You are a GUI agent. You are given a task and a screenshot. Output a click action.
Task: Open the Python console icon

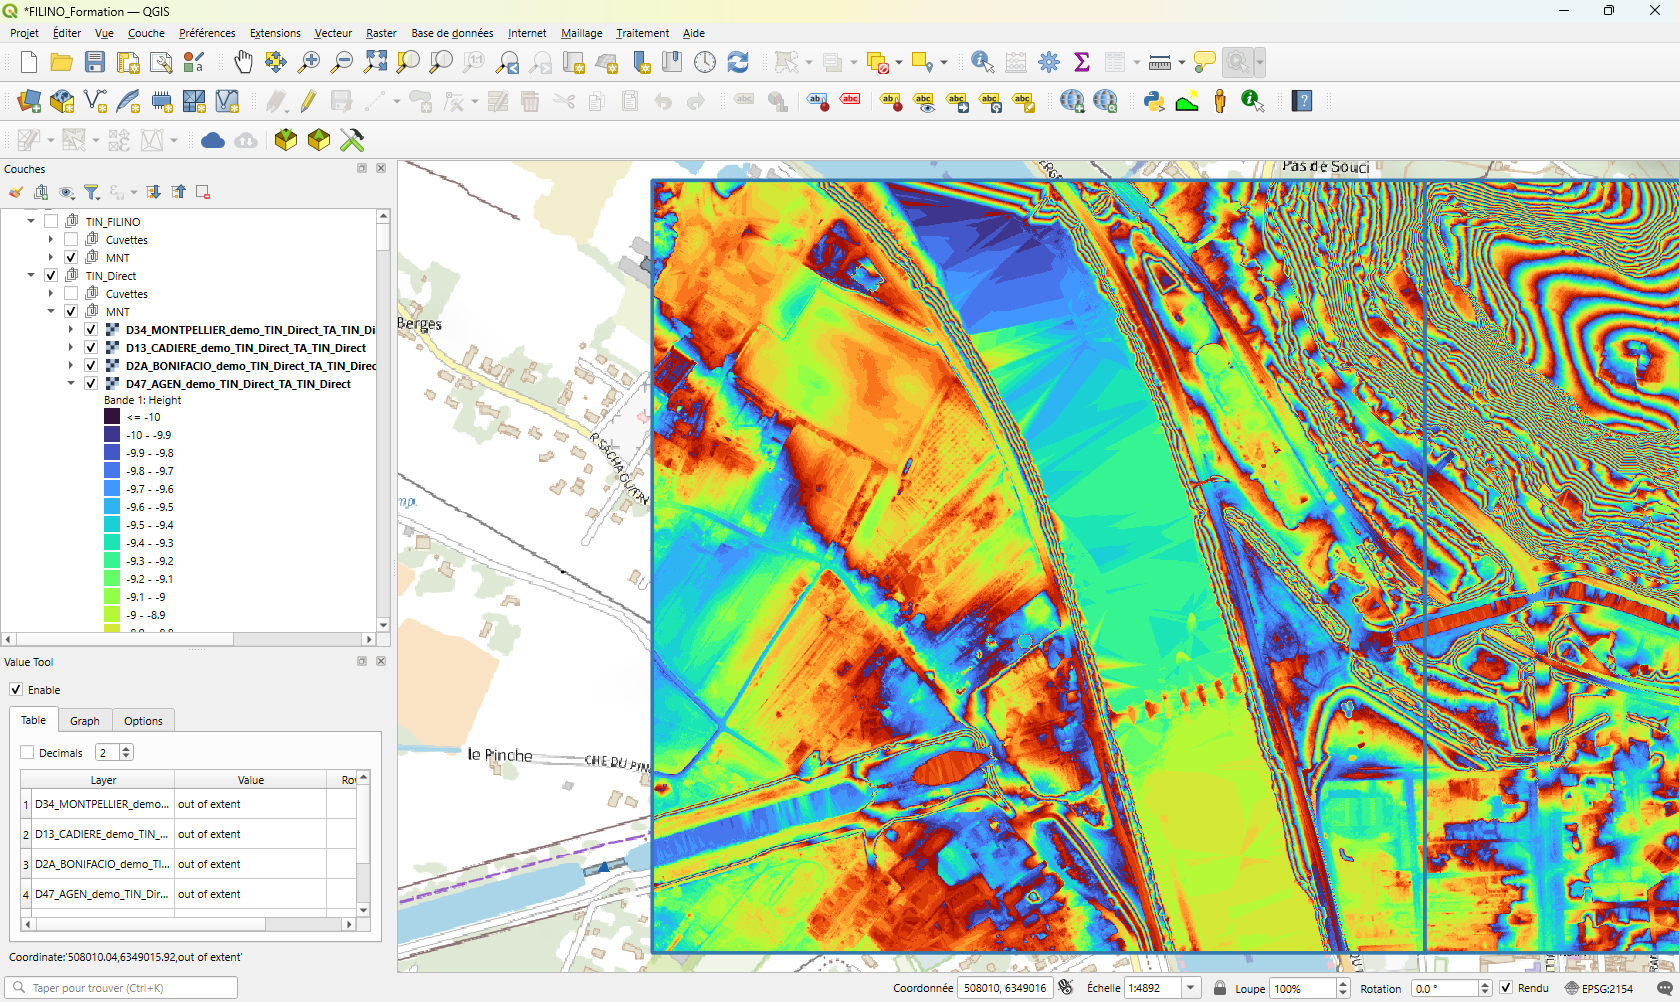coord(1154,101)
